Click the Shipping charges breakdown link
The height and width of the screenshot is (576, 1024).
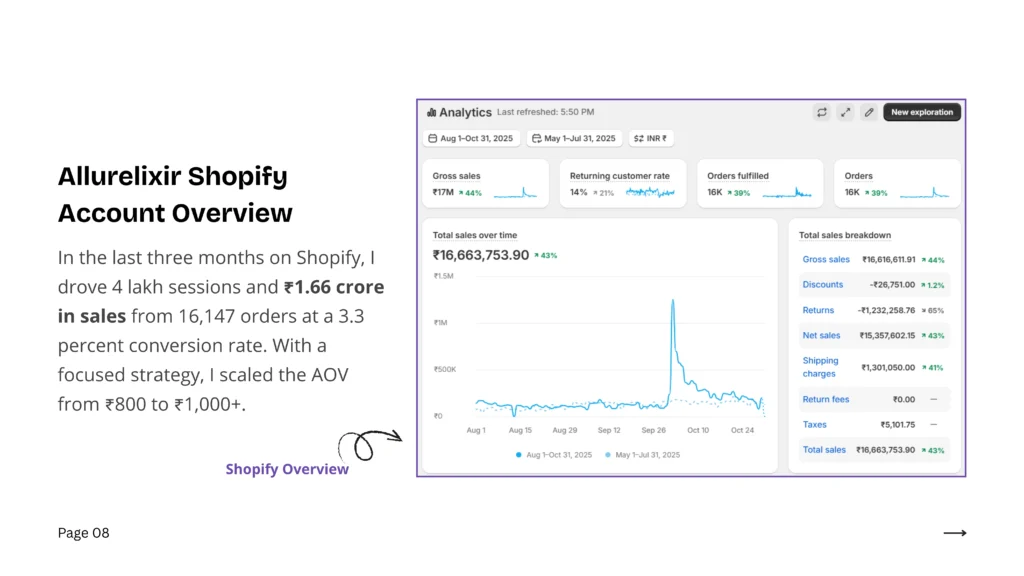(x=820, y=367)
